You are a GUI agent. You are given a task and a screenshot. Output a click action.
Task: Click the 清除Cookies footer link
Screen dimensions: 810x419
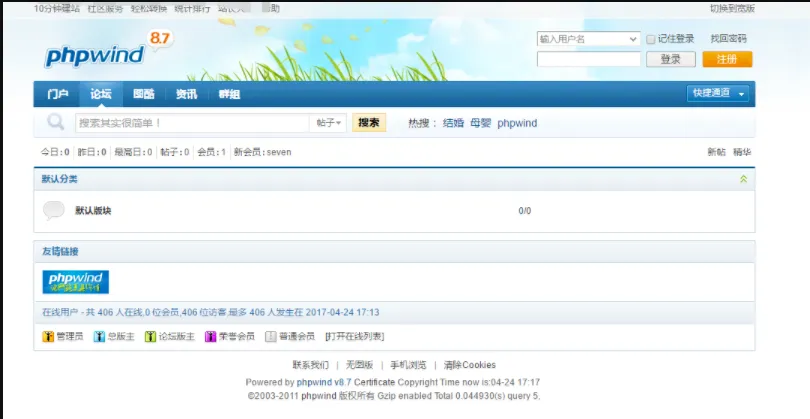[x=470, y=365]
